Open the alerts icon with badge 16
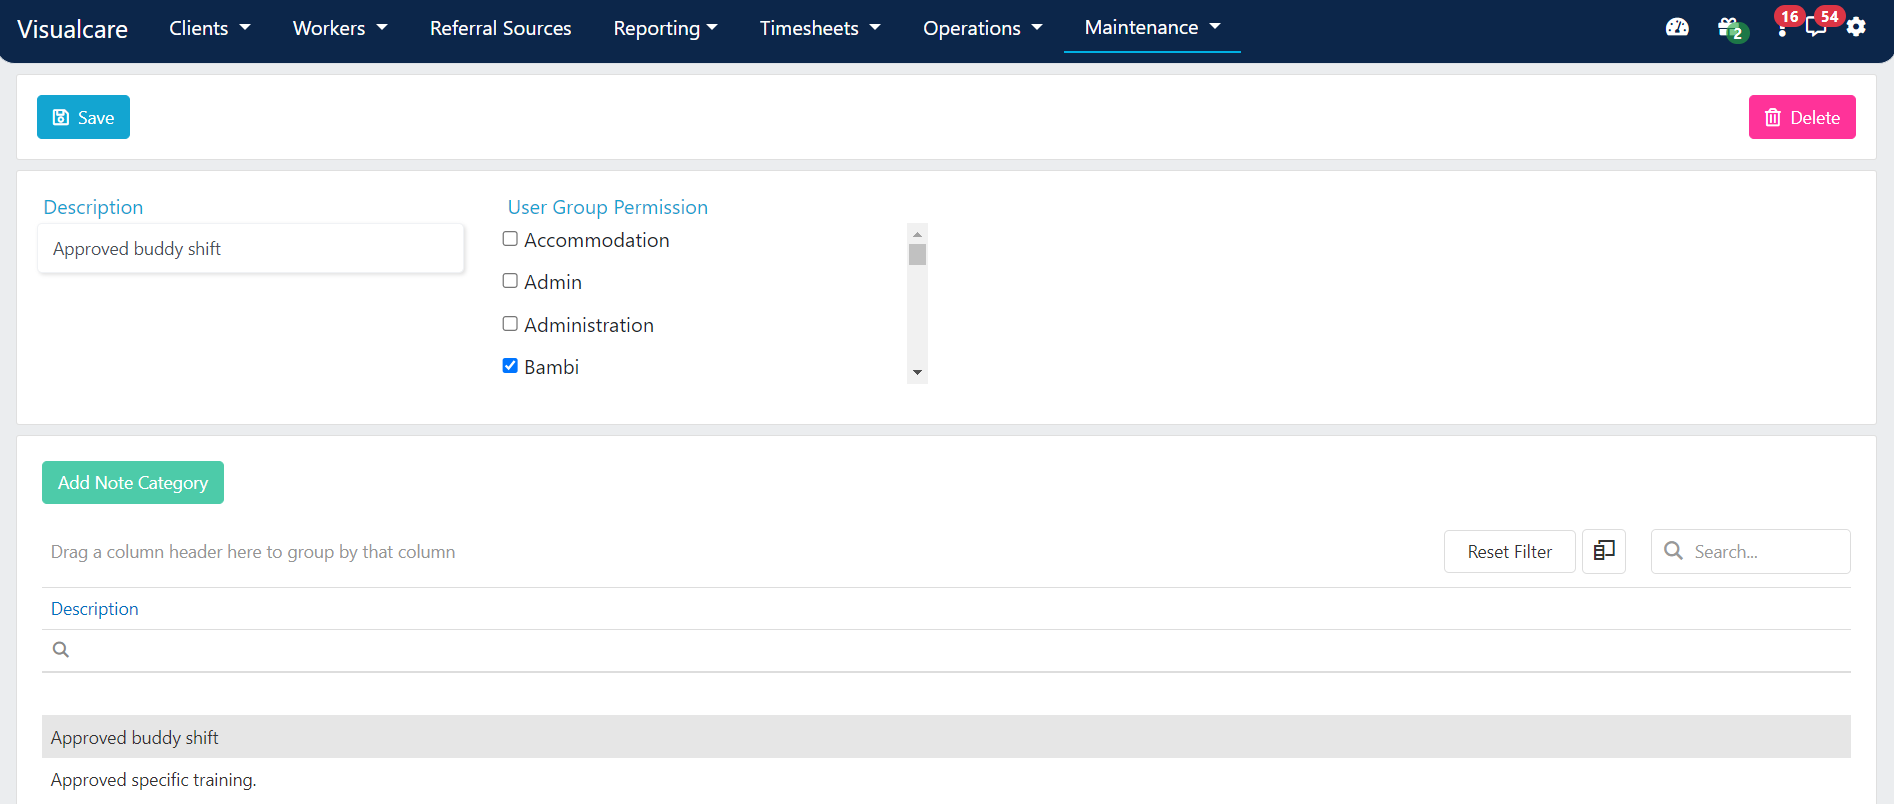Screen dimensions: 1894x804 [1784, 26]
